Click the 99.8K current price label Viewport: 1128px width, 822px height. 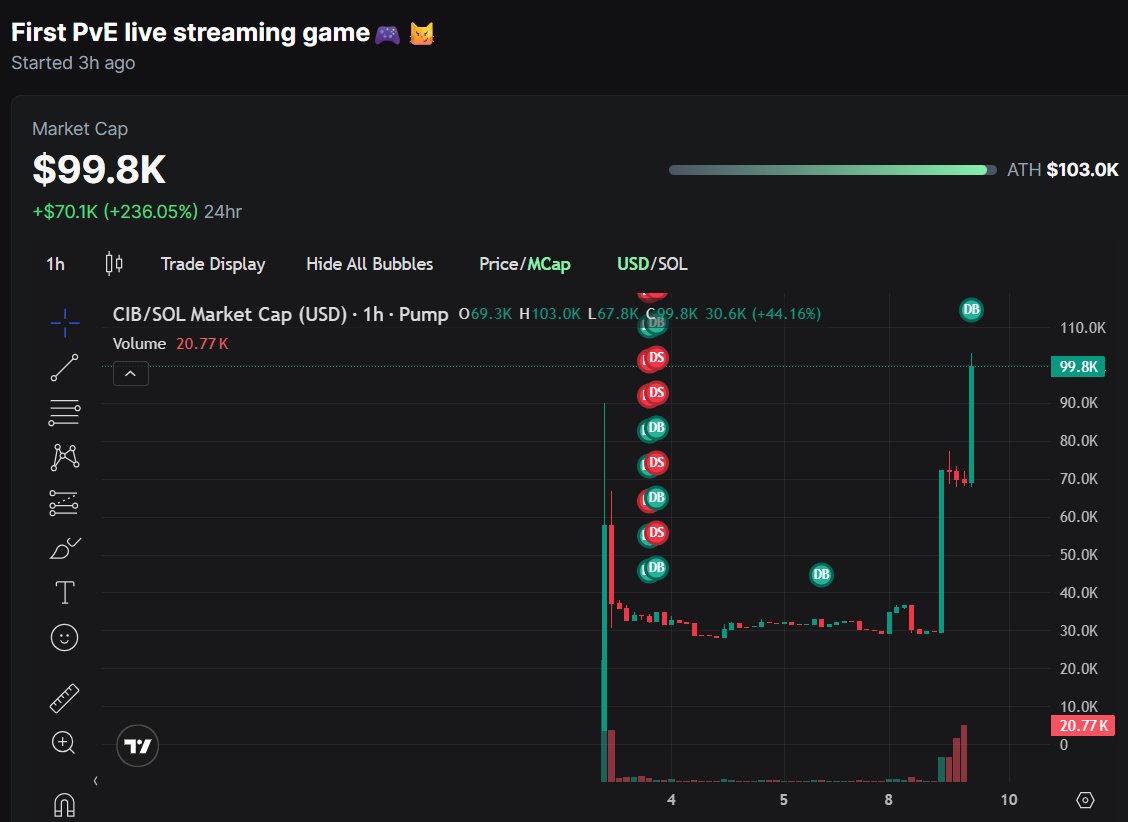pos(1078,367)
